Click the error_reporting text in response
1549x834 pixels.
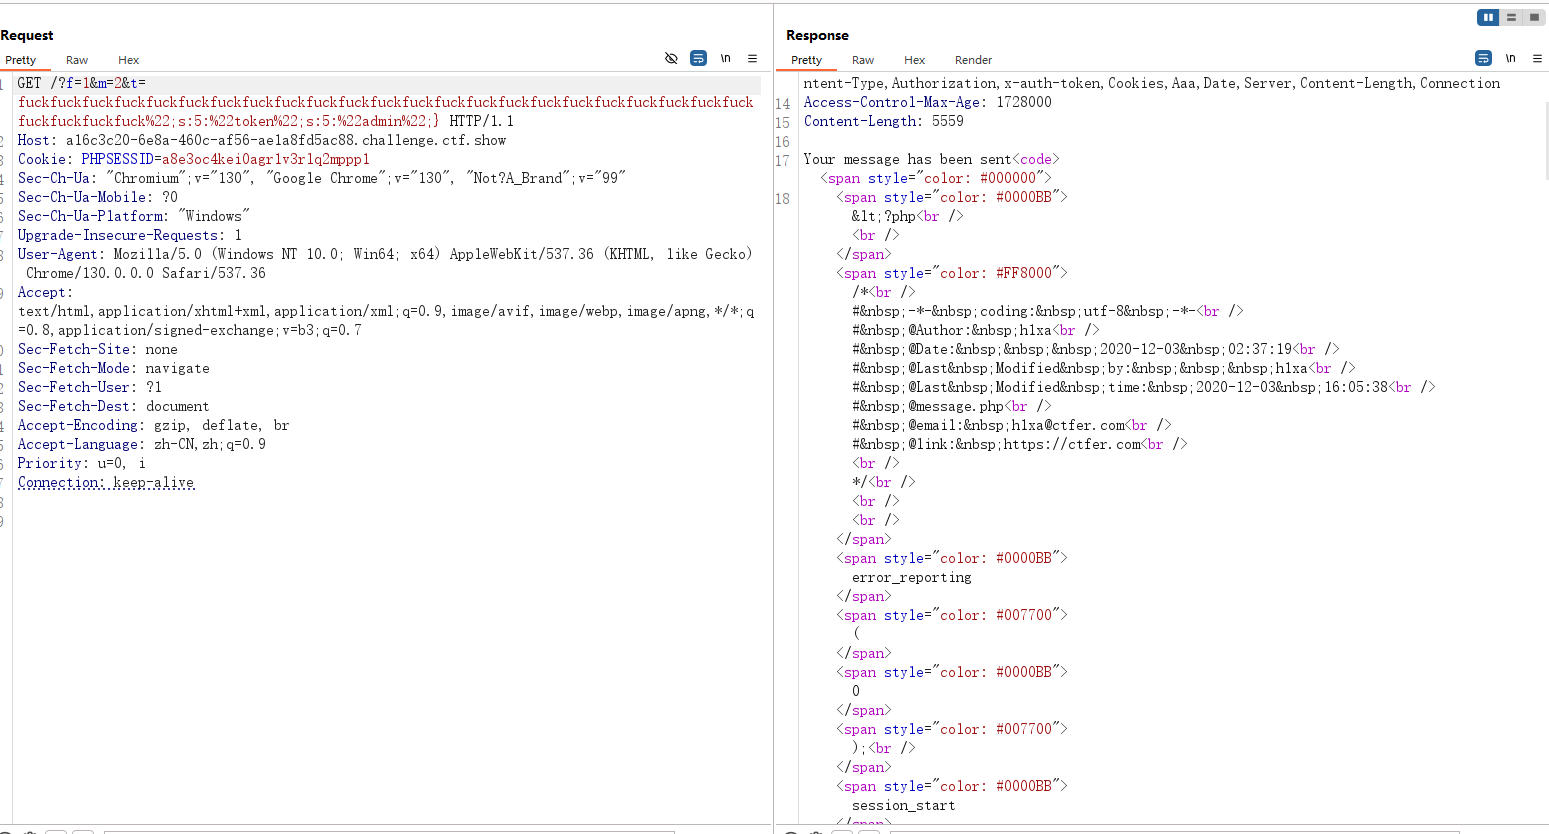(911, 577)
